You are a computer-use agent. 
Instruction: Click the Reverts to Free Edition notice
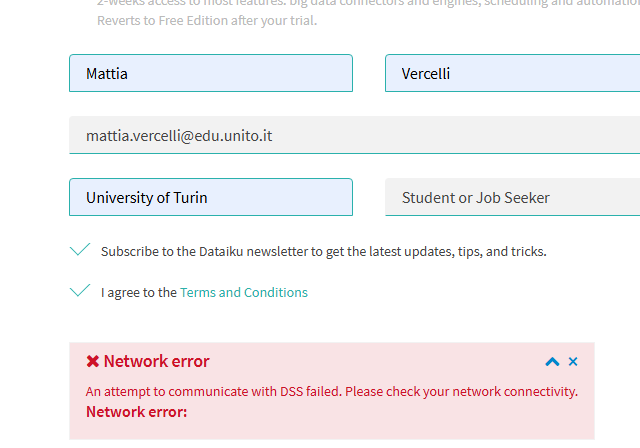[207, 20]
